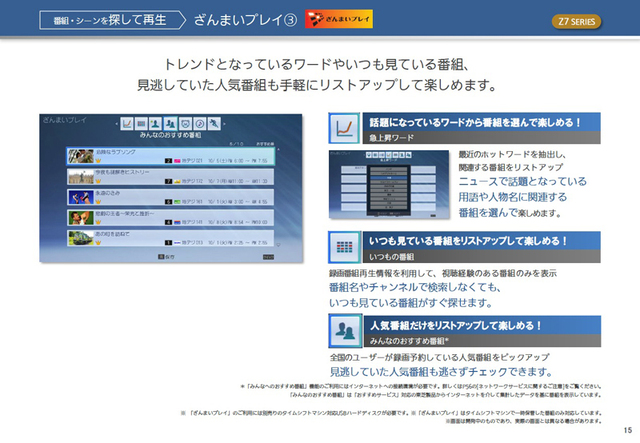Select blue highlighted word in small popup list
This screenshot has height=443, width=640.
[389, 178]
